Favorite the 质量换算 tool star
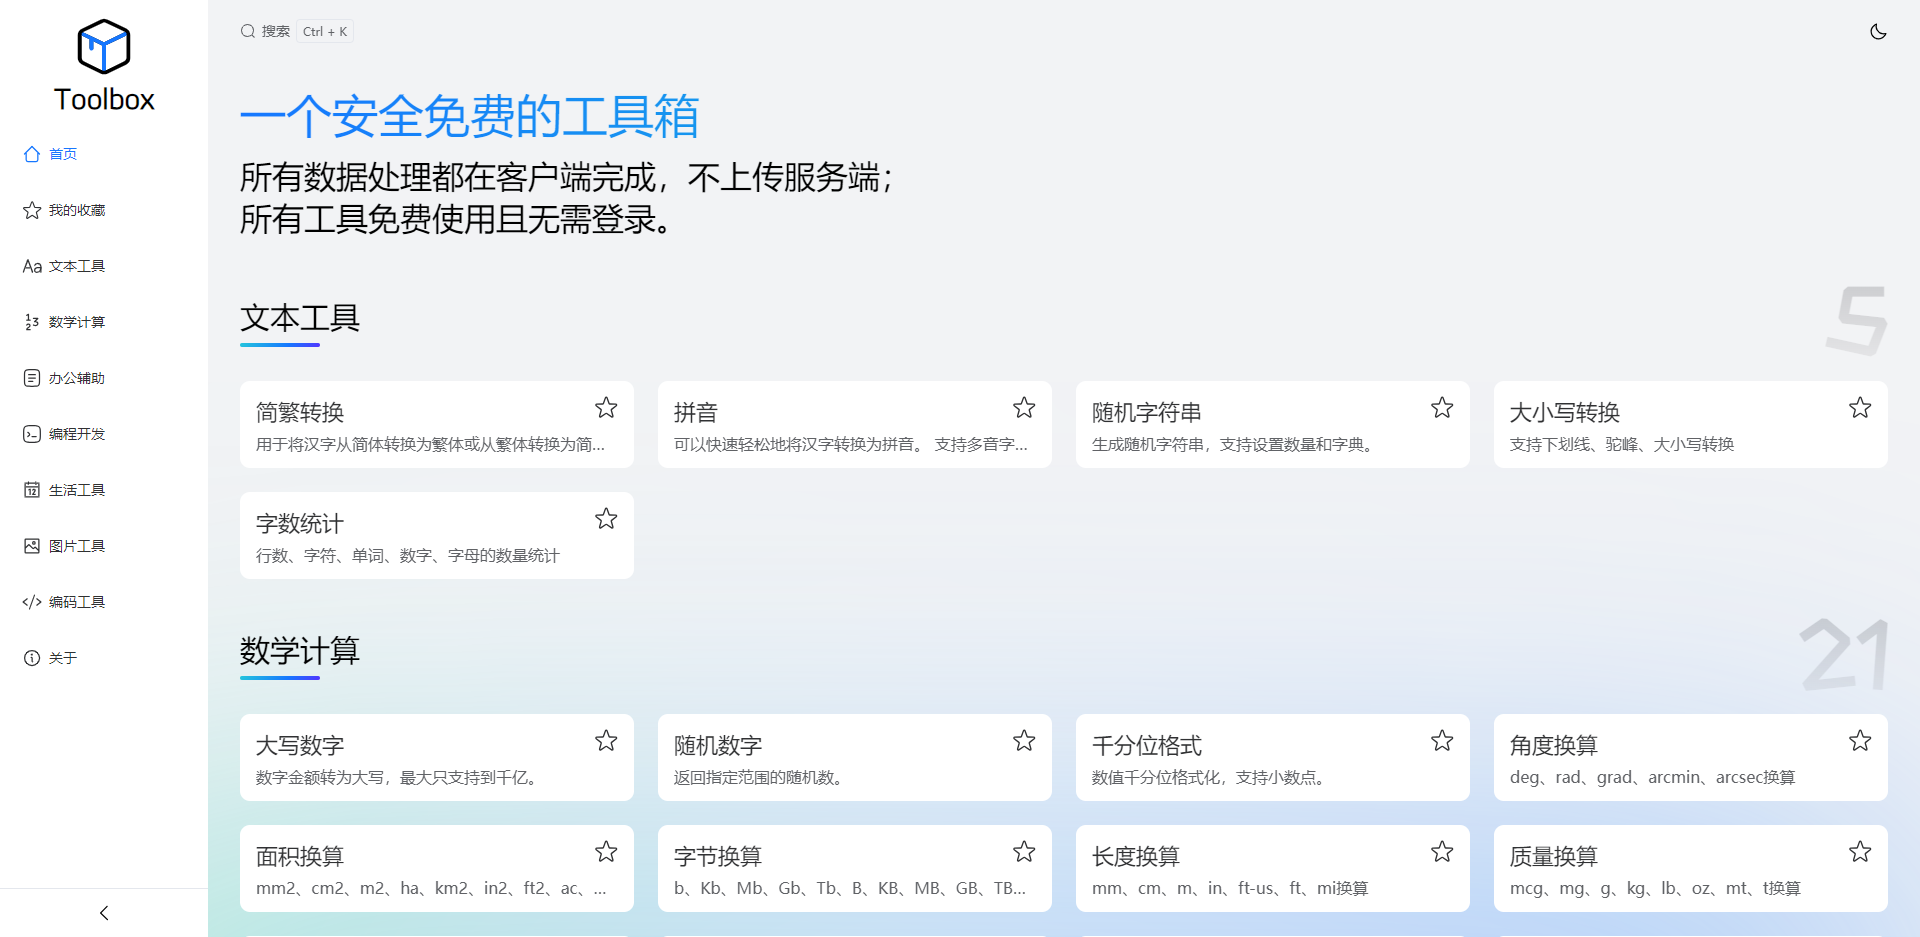1920x937 pixels. [1860, 852]
